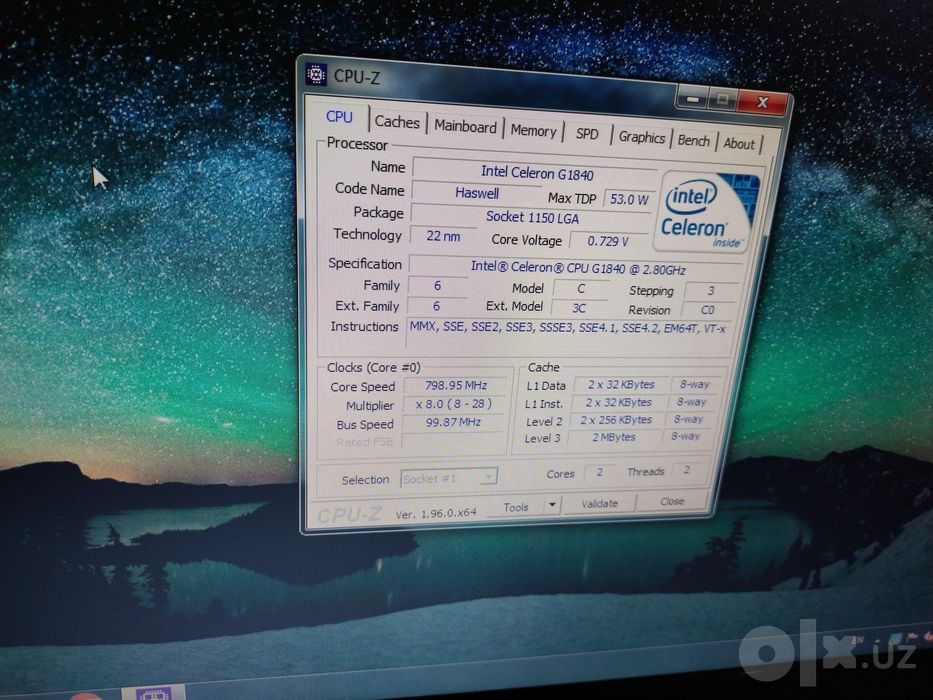Viewport: 933px width, 700px height.
Task: Click the Multiplier value x 8.0 (8 - 28)
Action: point(454,404)
